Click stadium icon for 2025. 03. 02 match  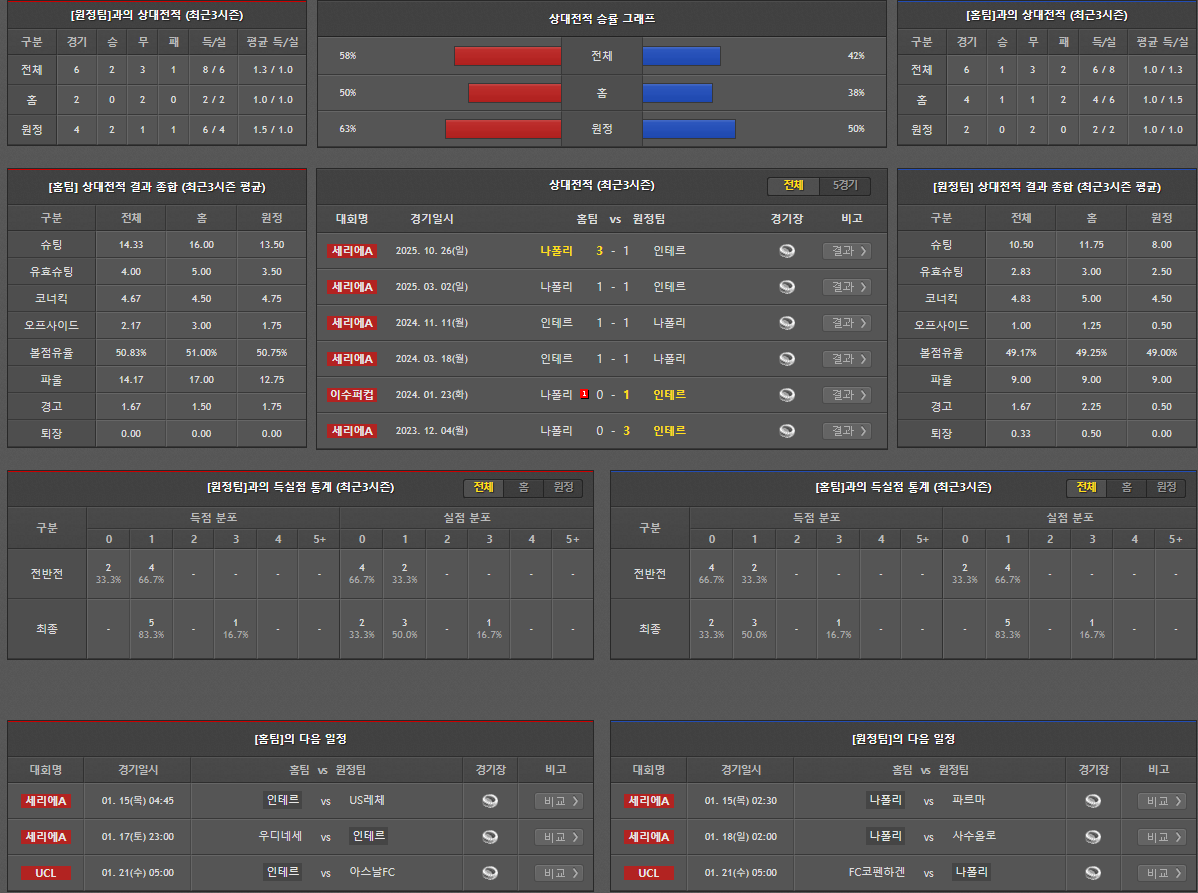pyautogui.click(x=787, y=287)
